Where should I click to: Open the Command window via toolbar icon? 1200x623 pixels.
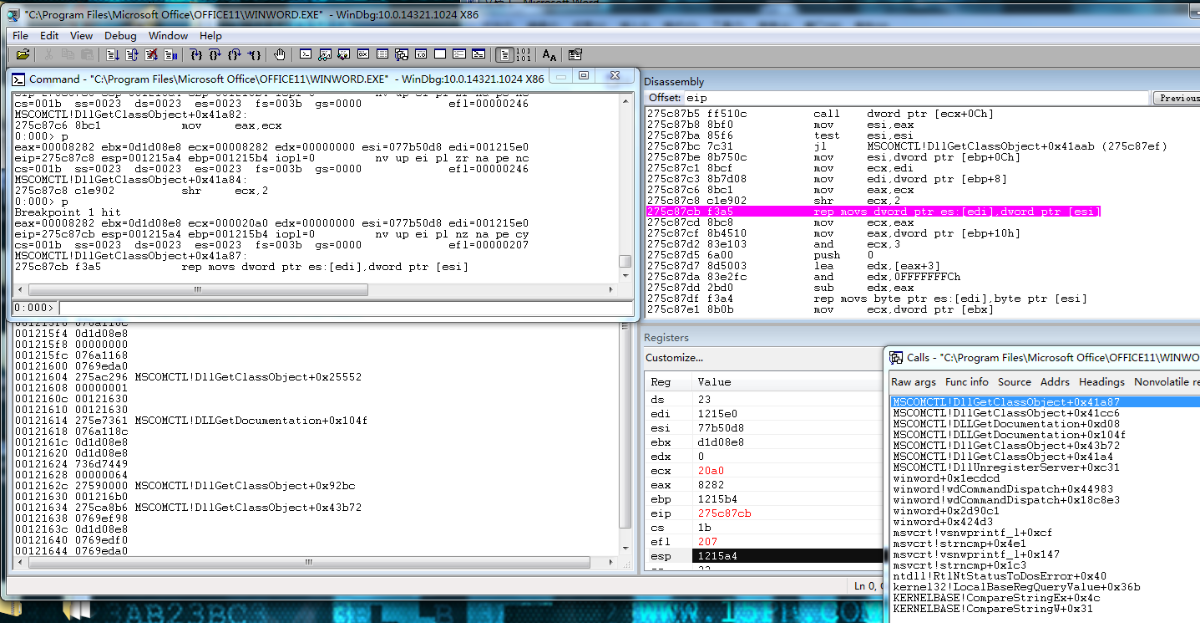coord(306,54)
